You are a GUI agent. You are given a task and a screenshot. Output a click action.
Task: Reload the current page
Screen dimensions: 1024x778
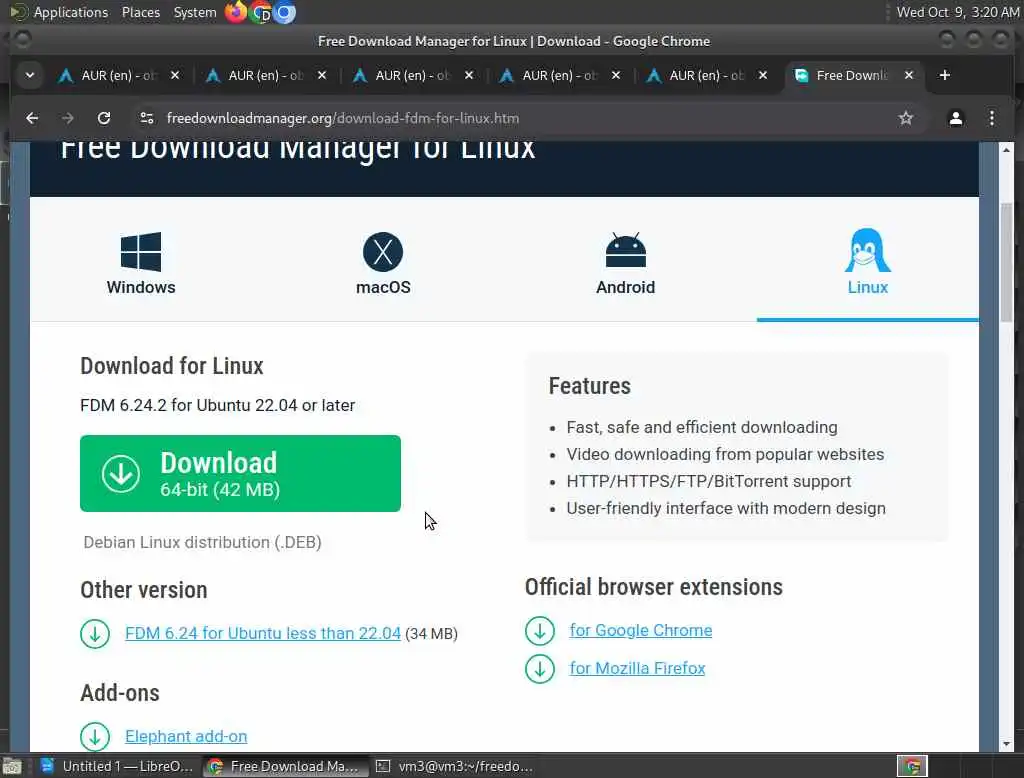pos(104,118)
